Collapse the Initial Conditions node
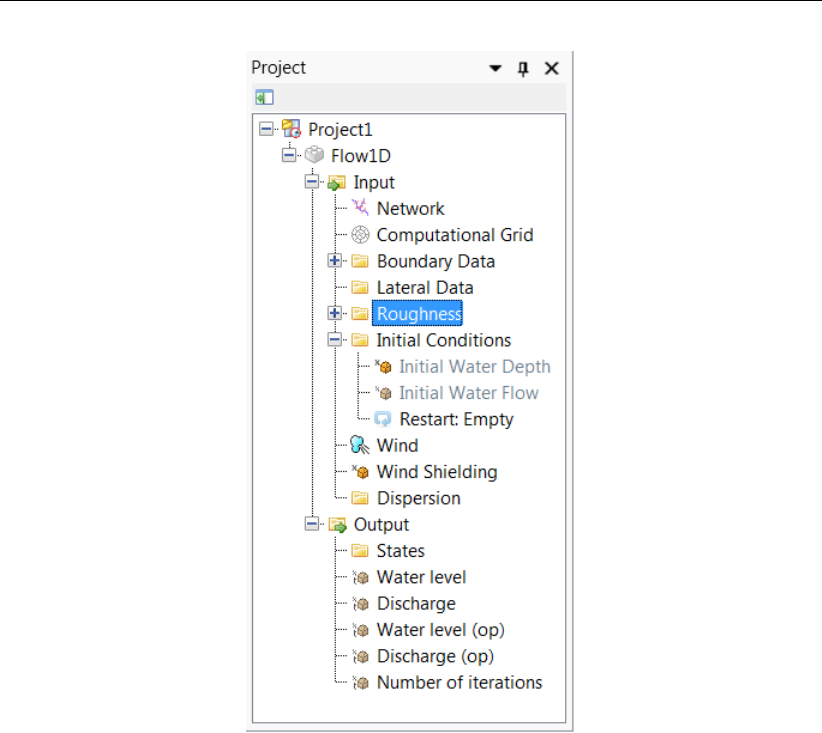 pyautogui.click(x=336, y=340)
